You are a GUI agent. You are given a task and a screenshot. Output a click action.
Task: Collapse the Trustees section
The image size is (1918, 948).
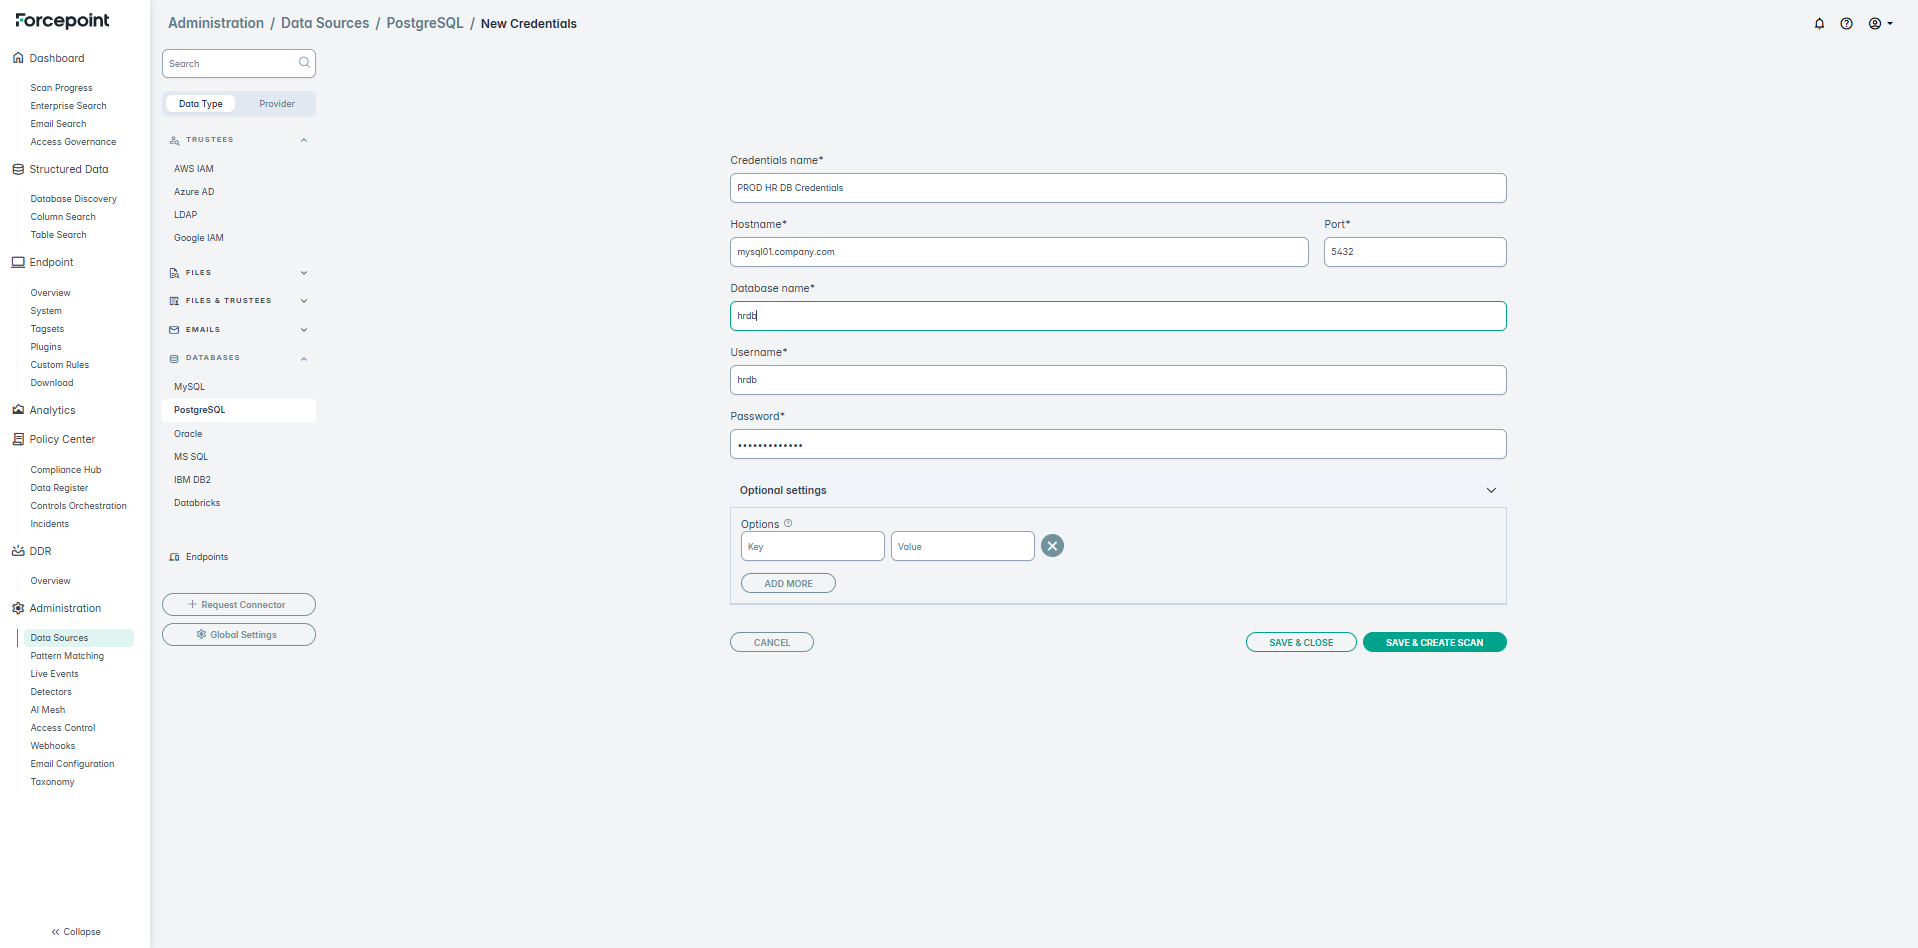point(304,140)
